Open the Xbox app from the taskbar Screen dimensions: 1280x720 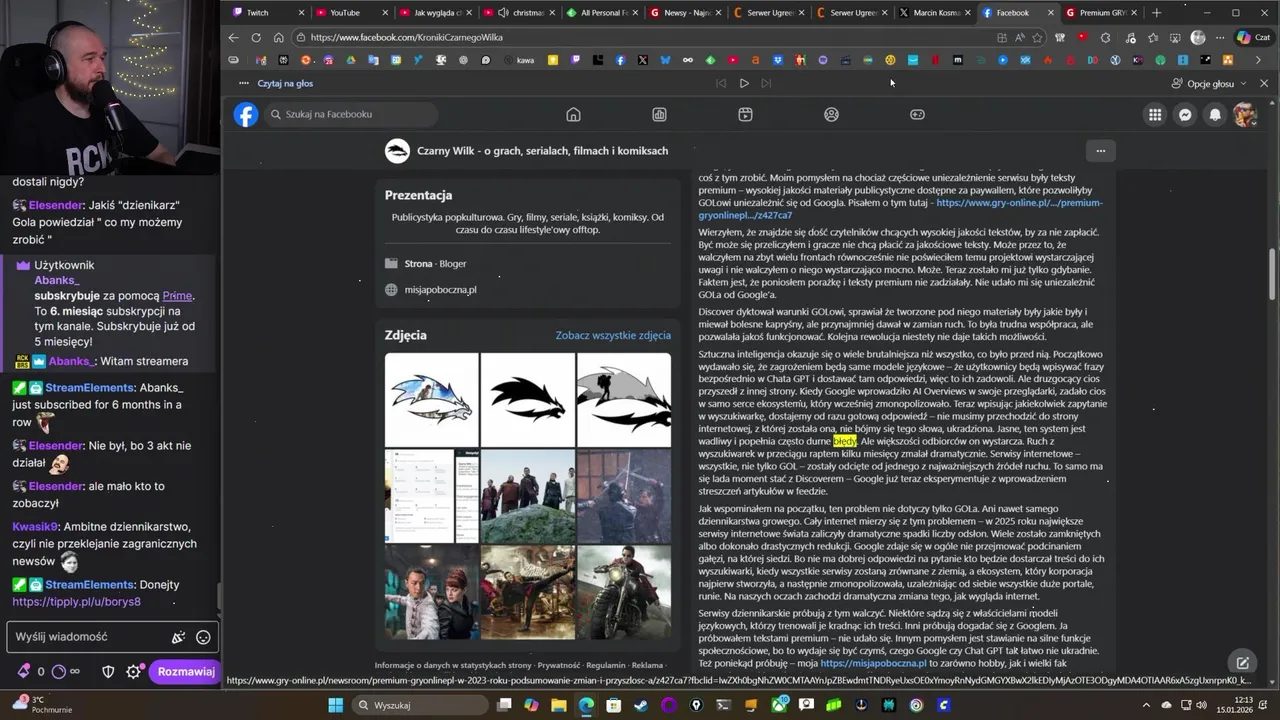(778, 705)
